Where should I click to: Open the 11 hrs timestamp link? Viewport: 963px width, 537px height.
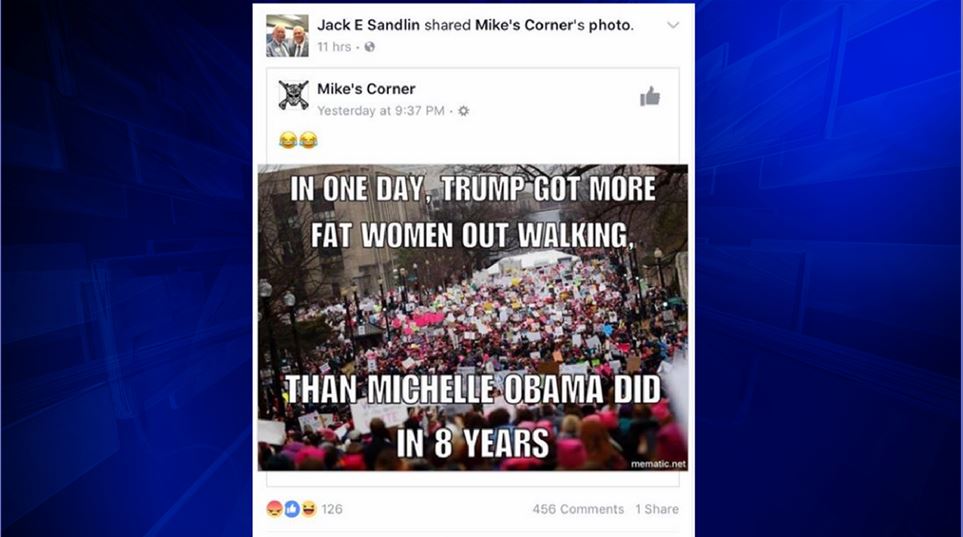tap(334, 47)
